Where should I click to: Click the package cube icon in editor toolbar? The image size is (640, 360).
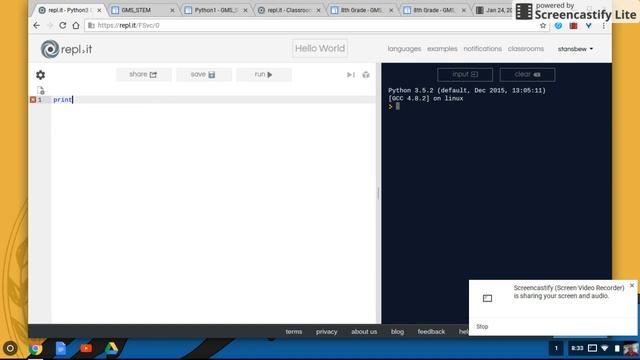pos(366,75)
